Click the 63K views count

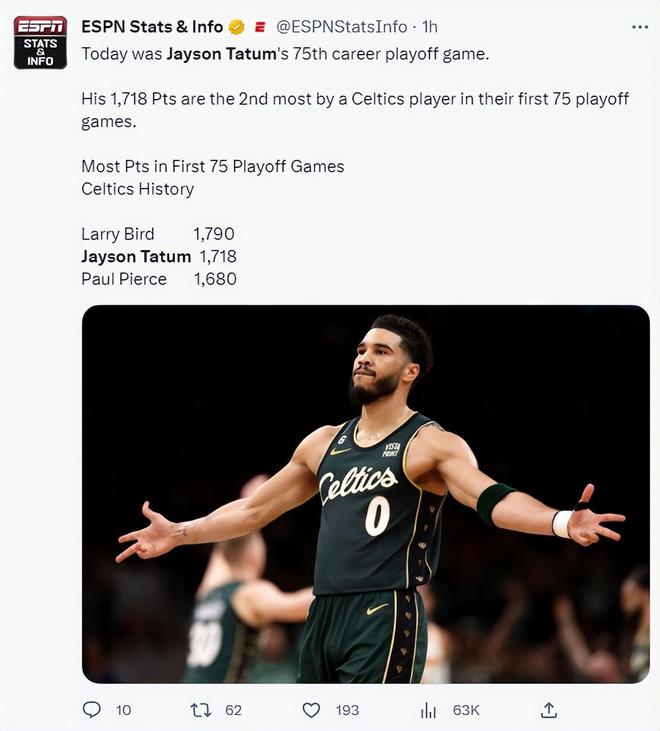(x=466, y=710)
